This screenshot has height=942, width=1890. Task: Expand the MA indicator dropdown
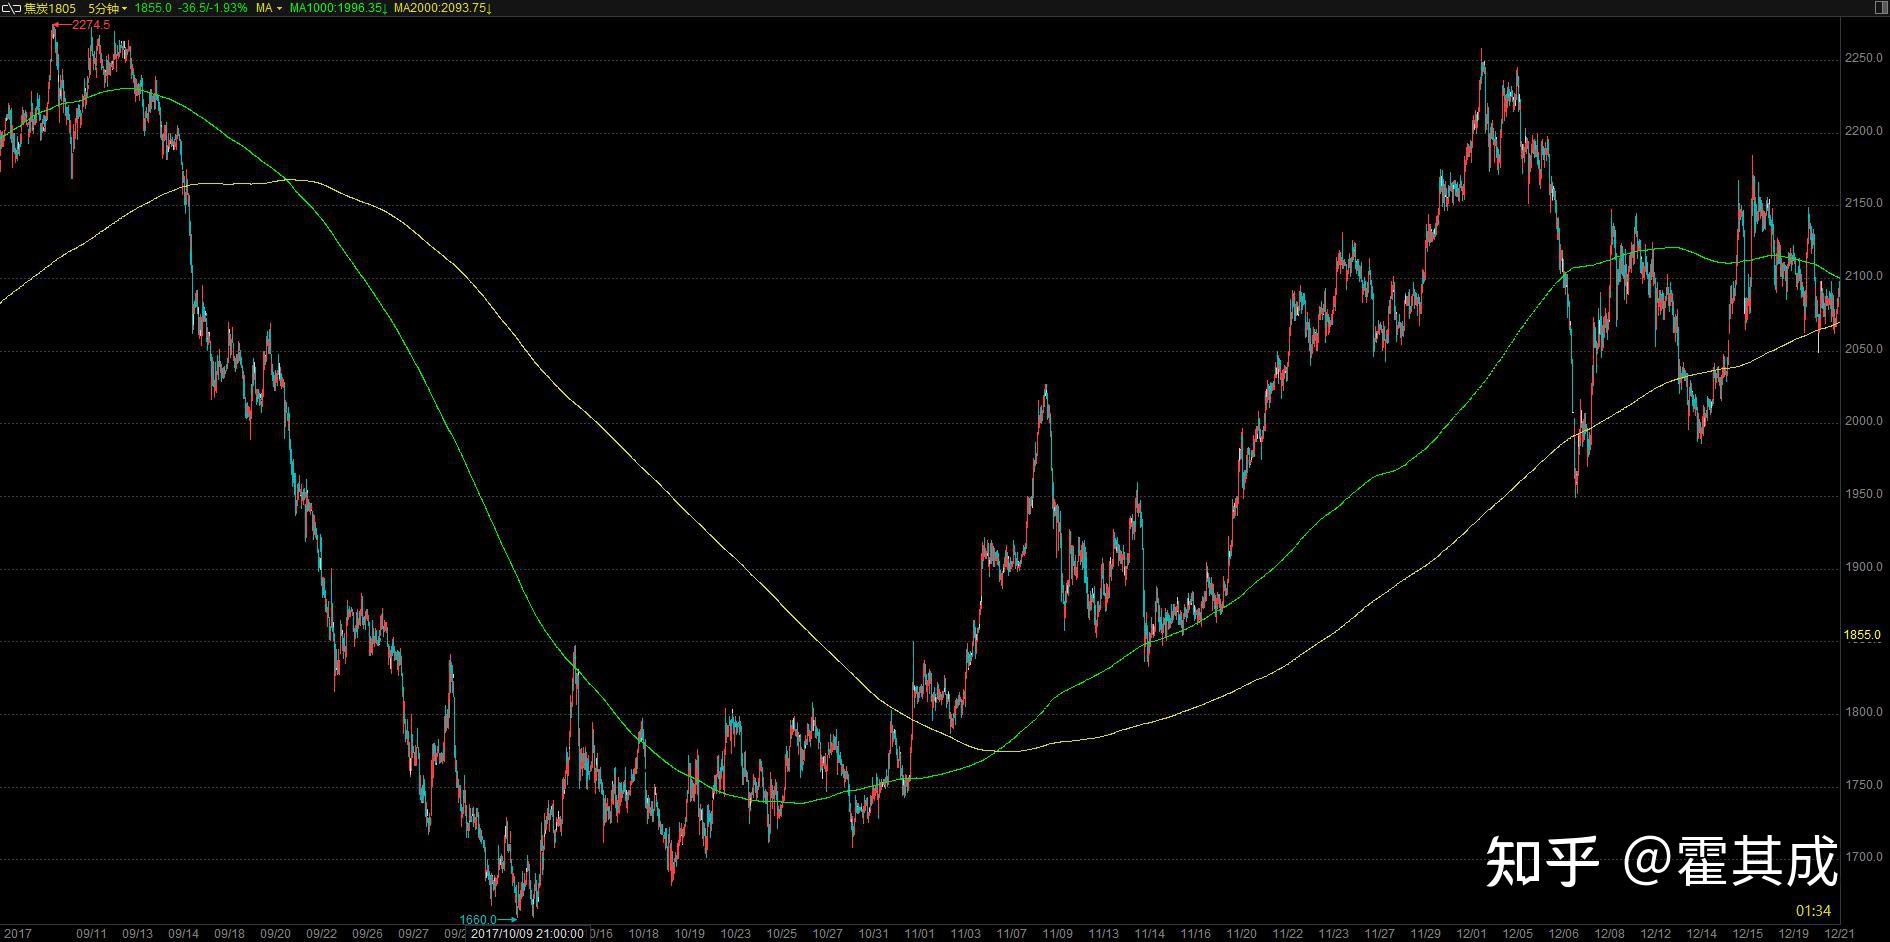(x=268, y=8)
